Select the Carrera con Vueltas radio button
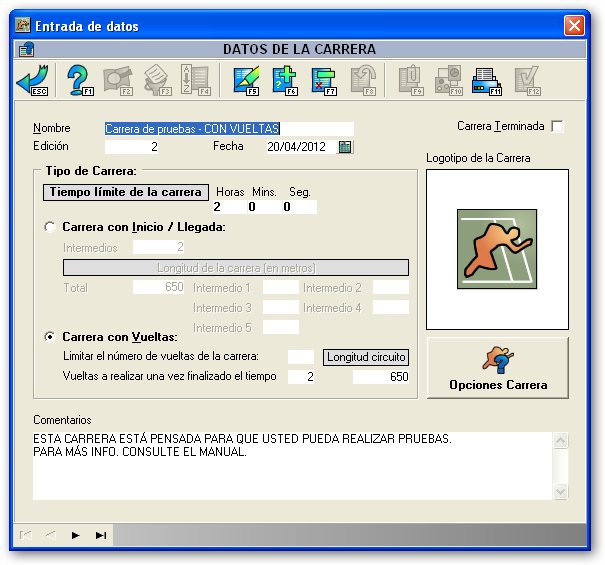Screen dimensions: 605x565 tap(50, 337)
